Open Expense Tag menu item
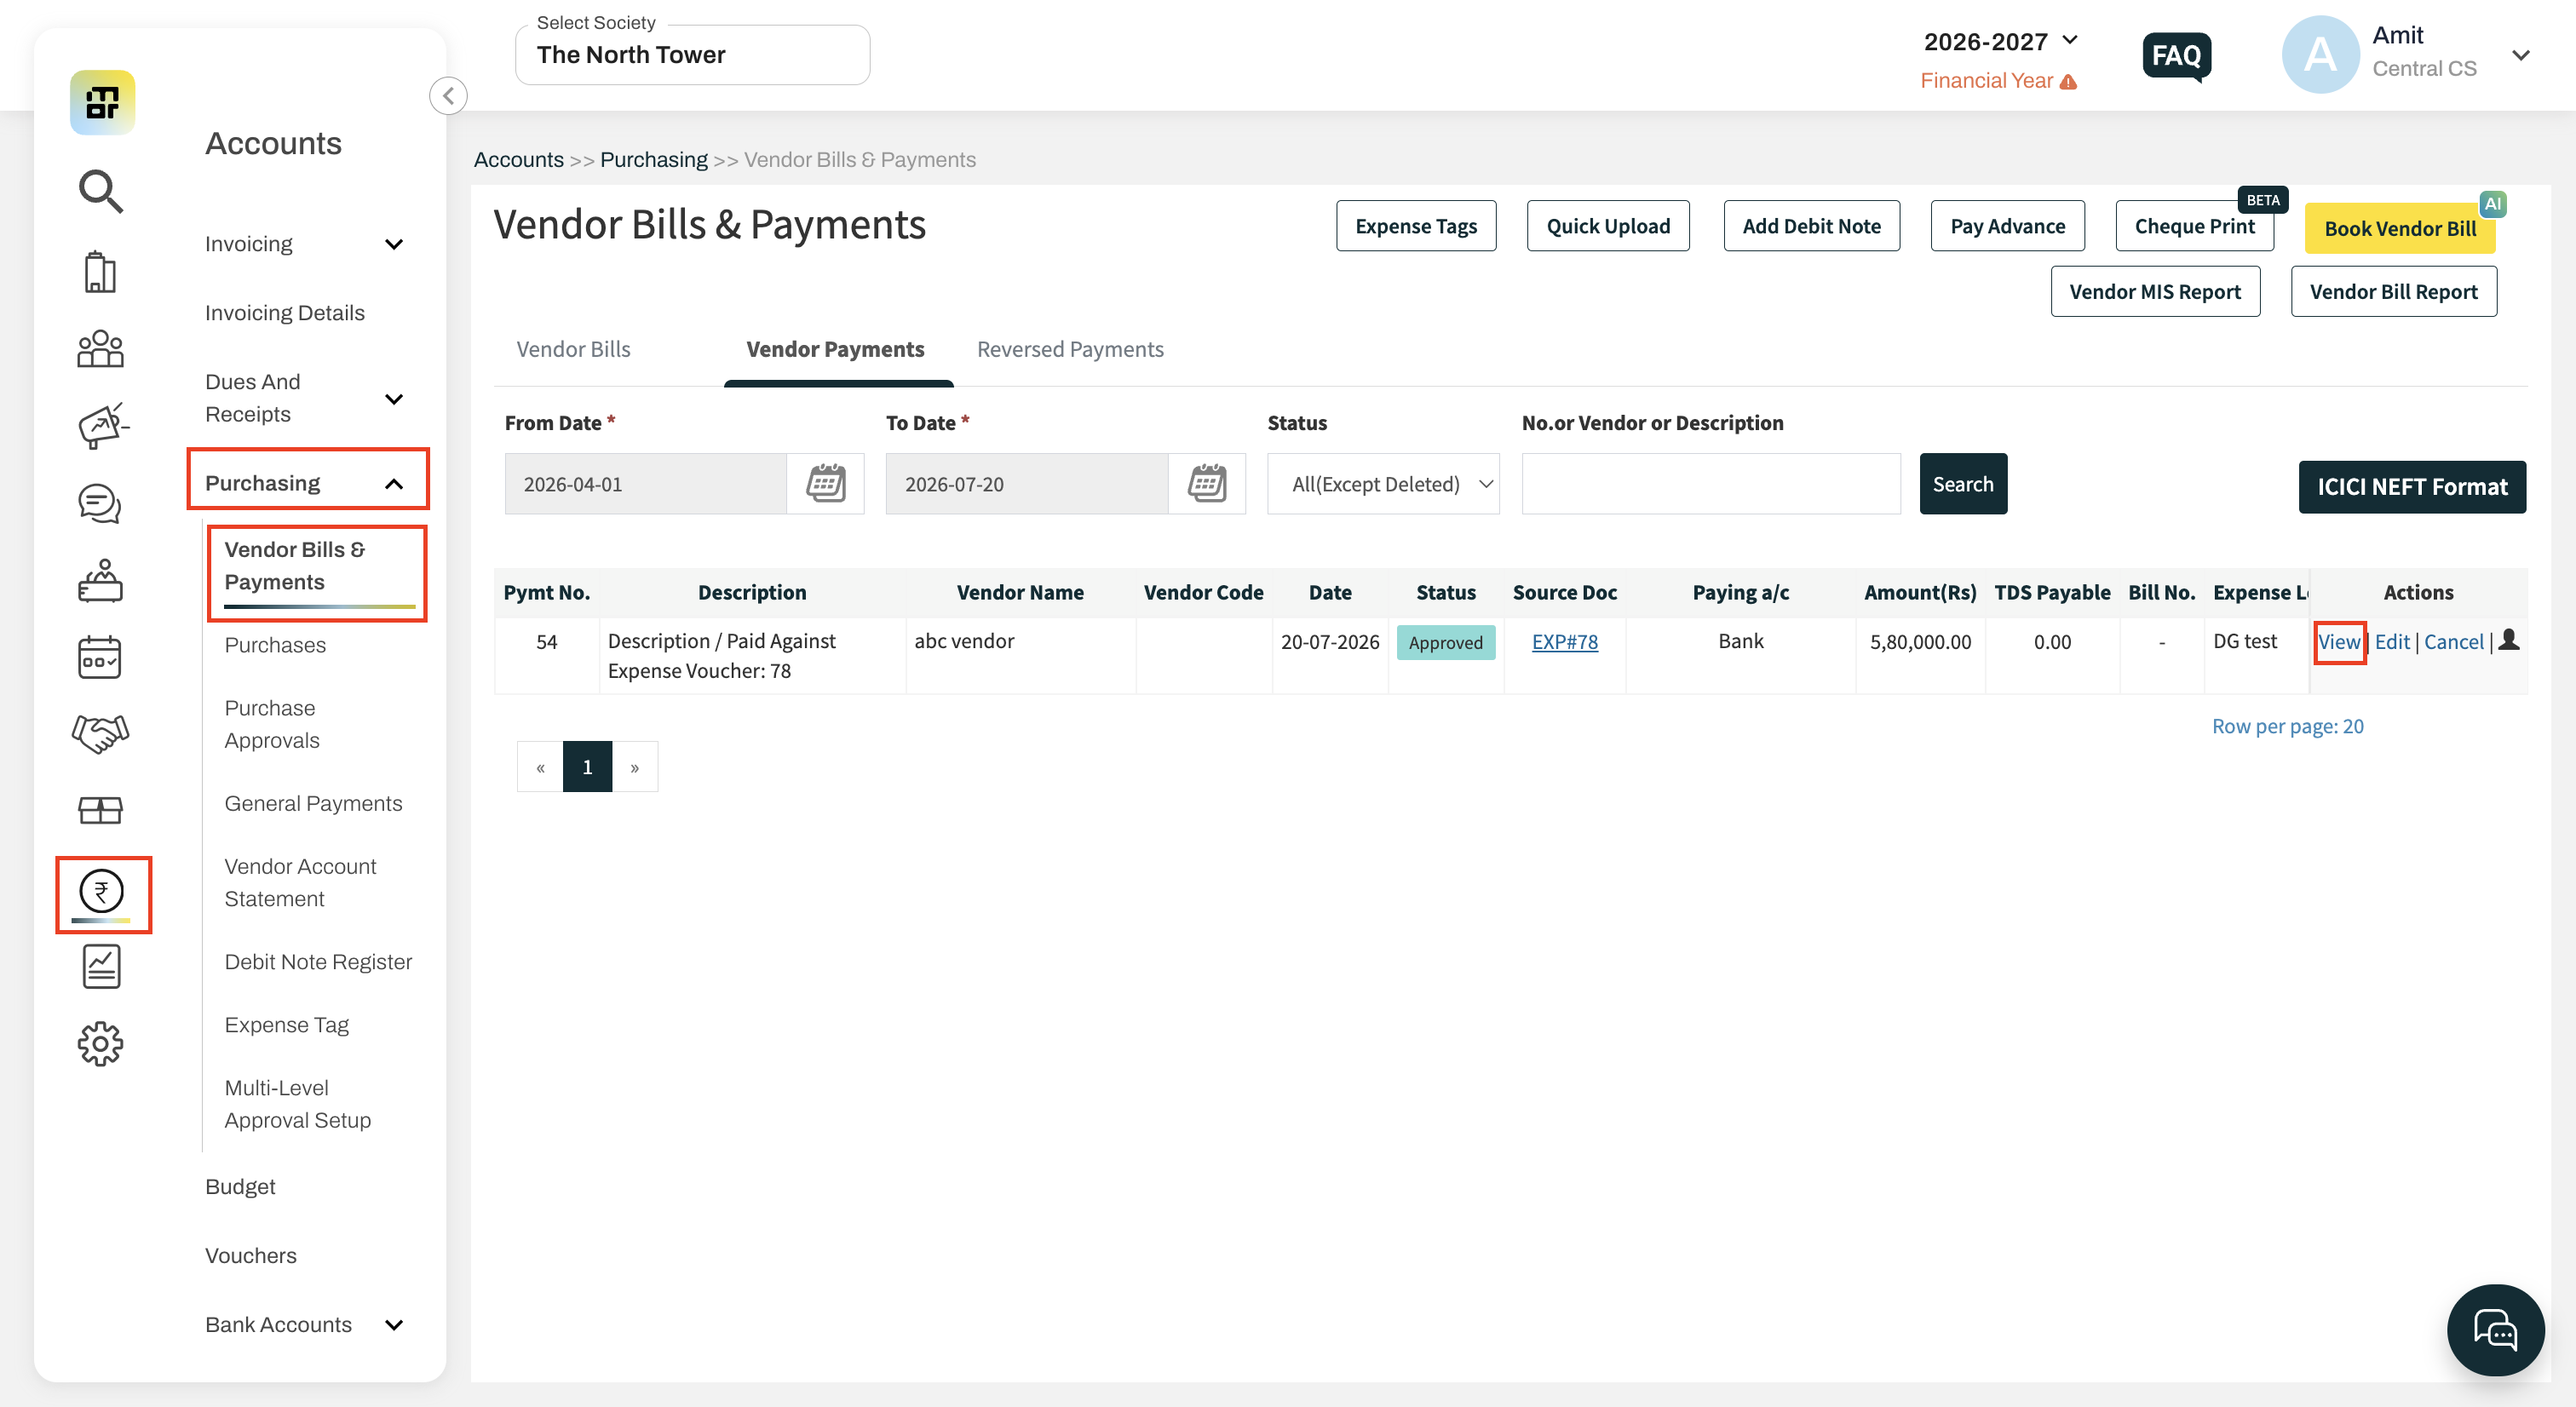The image size is (2576, 1407). tap(286, 1025)
